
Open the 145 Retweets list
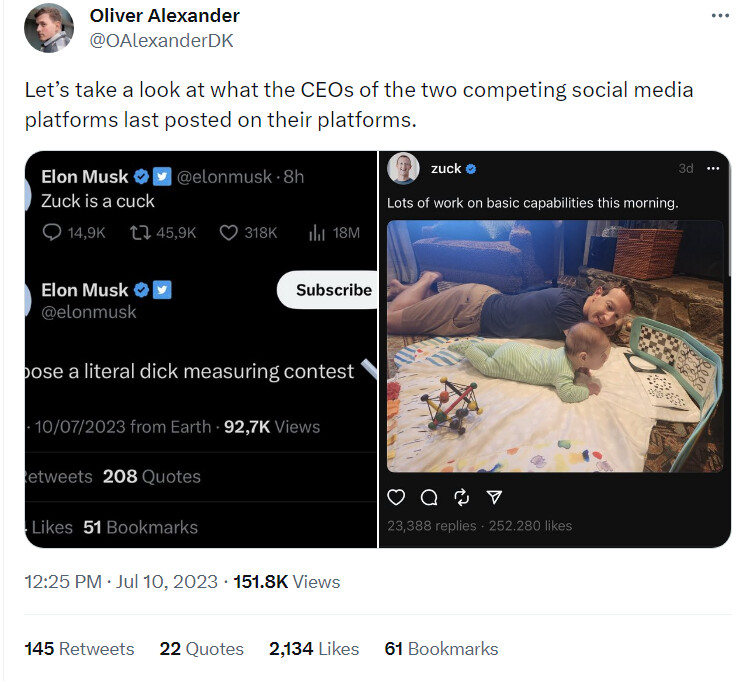click(x=79, y=649)
